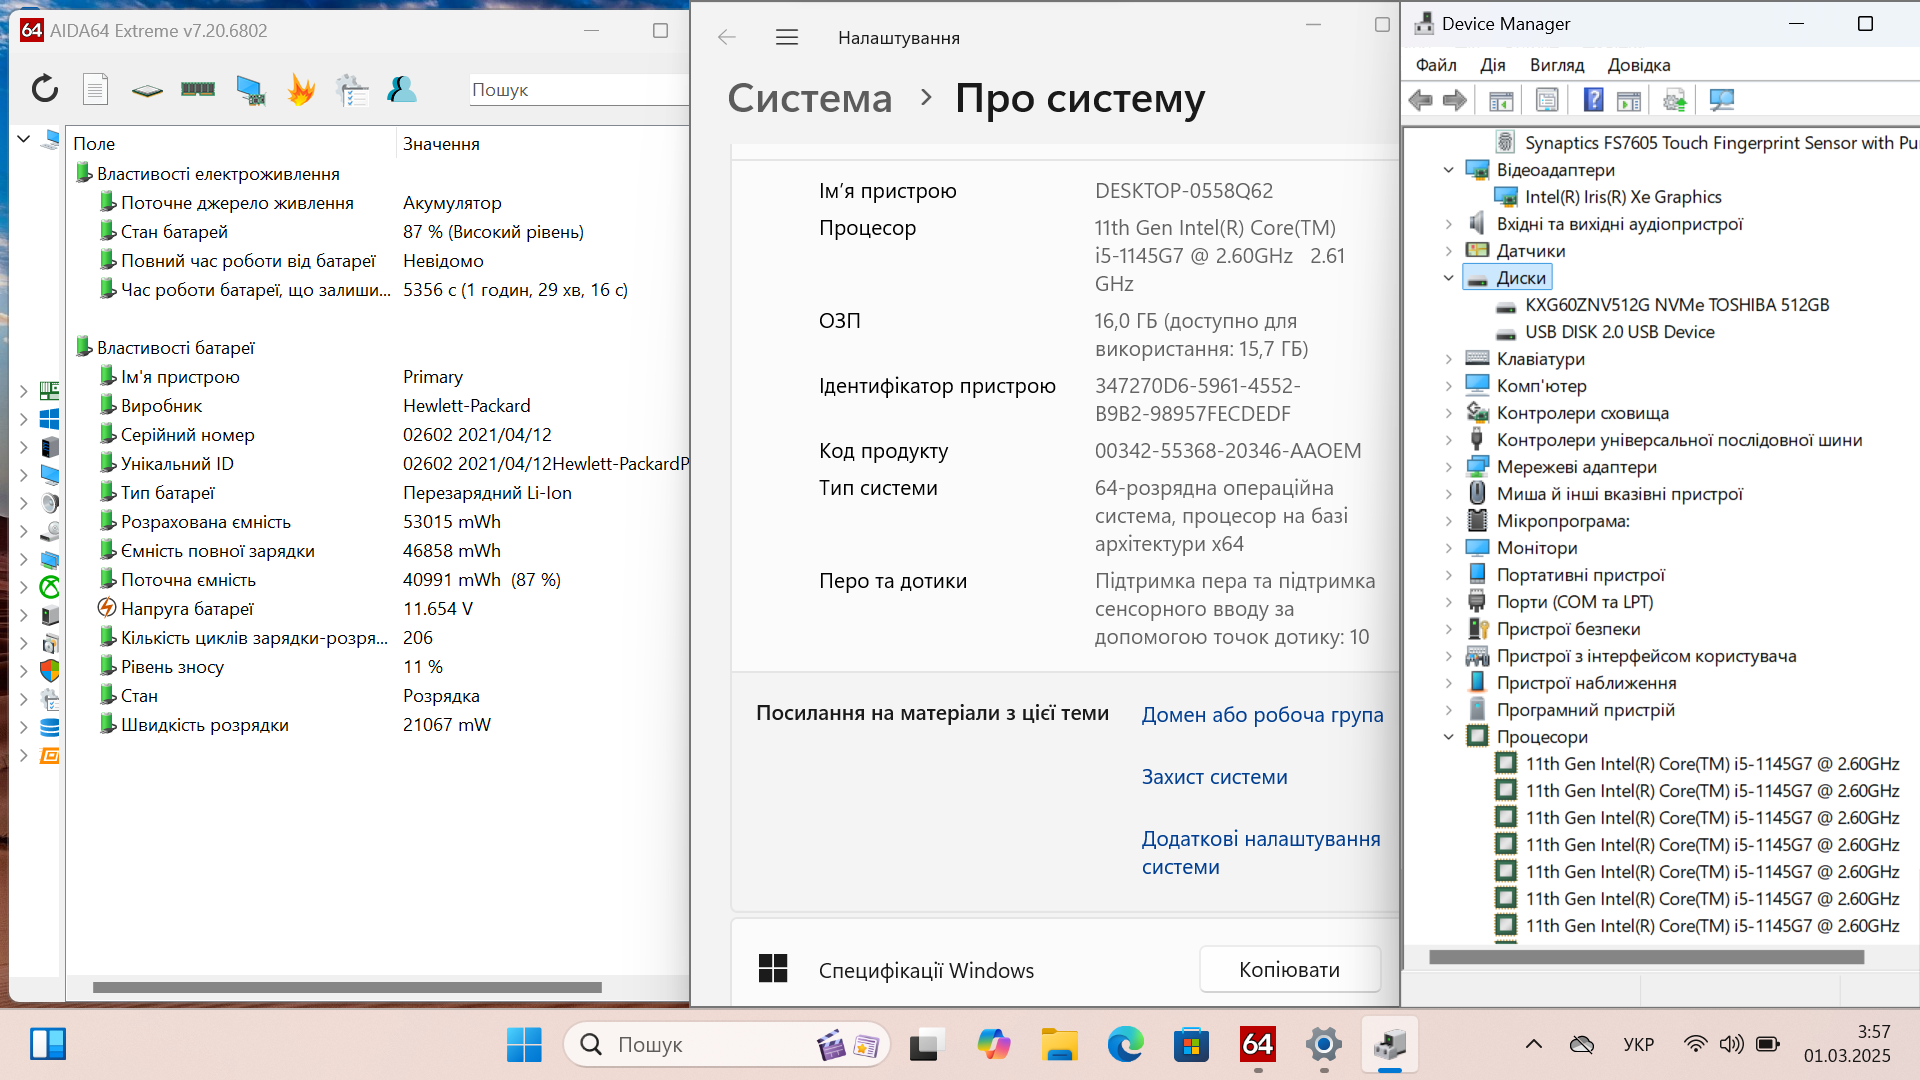Collapse the Відеоадаптери node

pos(1448,170)
